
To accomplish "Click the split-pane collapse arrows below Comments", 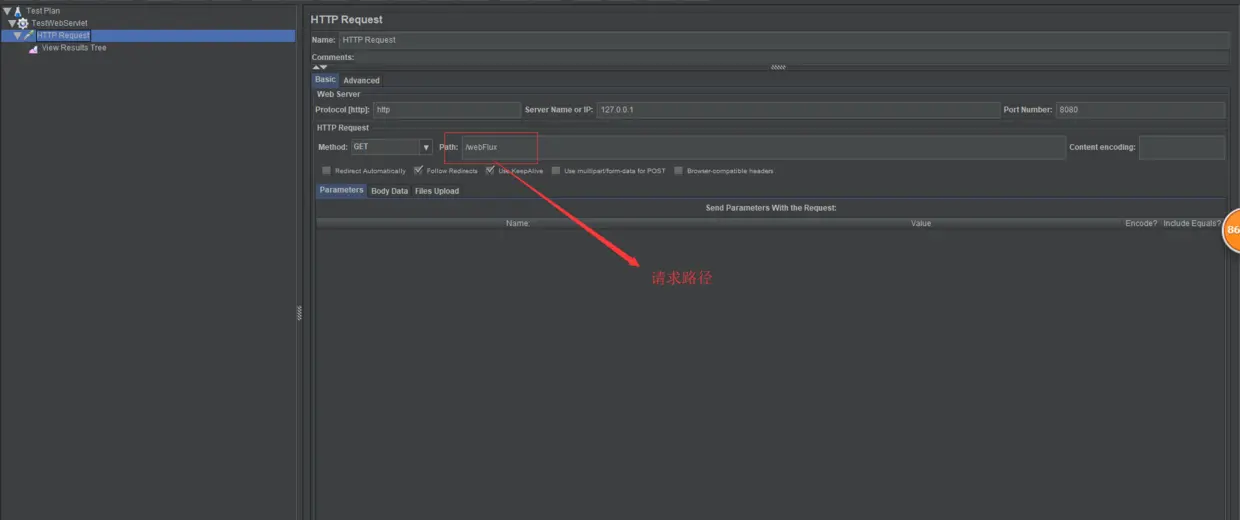I will pos(319,67).
